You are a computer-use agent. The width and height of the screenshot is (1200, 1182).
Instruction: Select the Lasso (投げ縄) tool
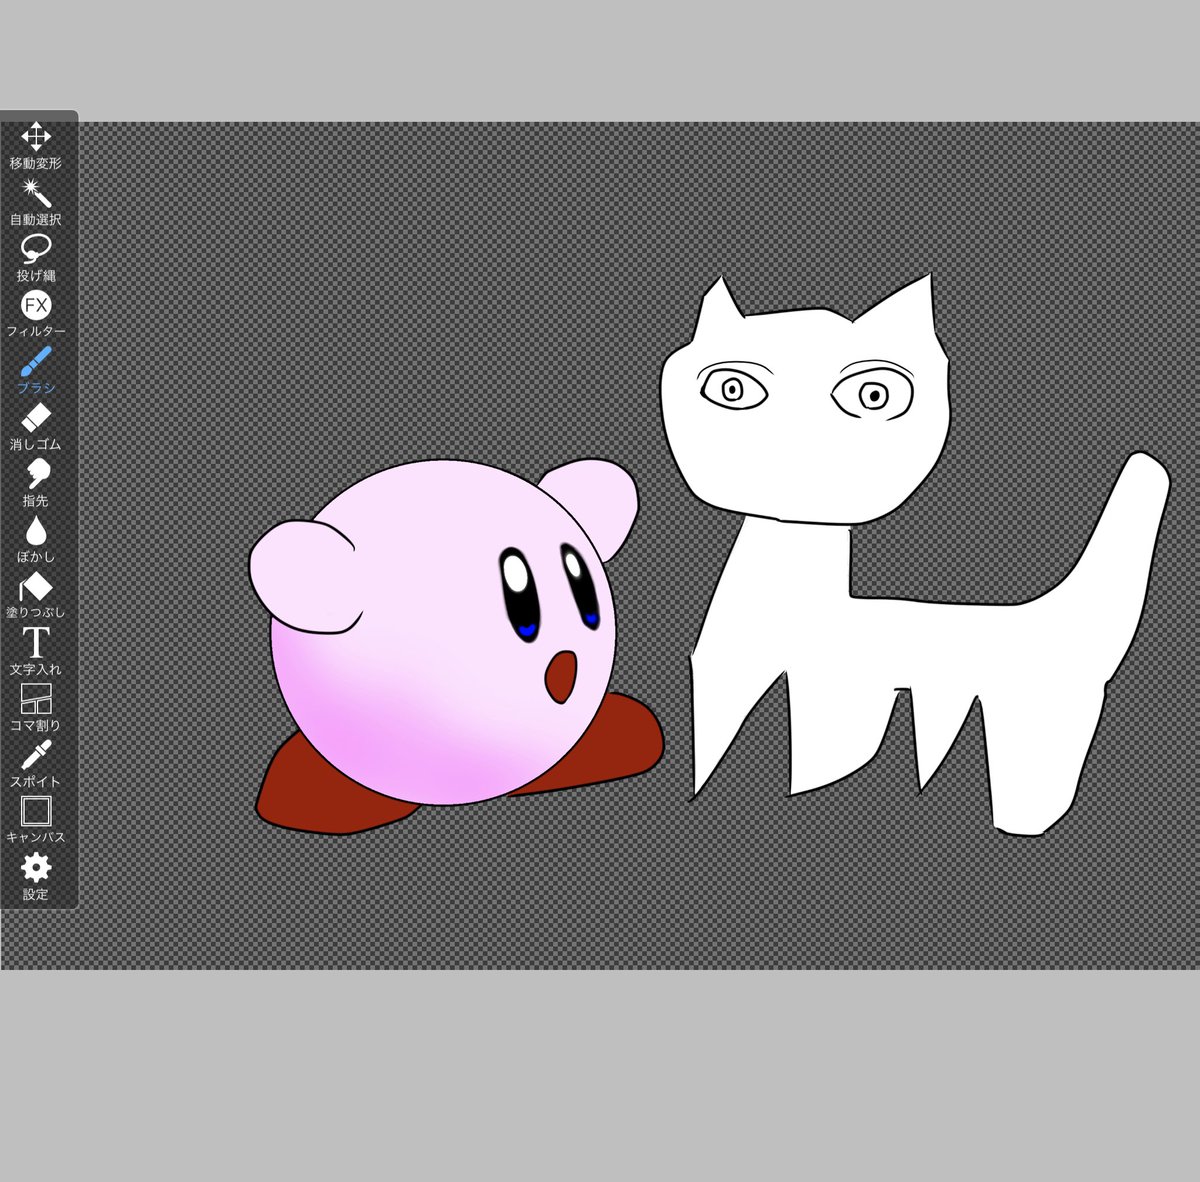click(36, 257)
